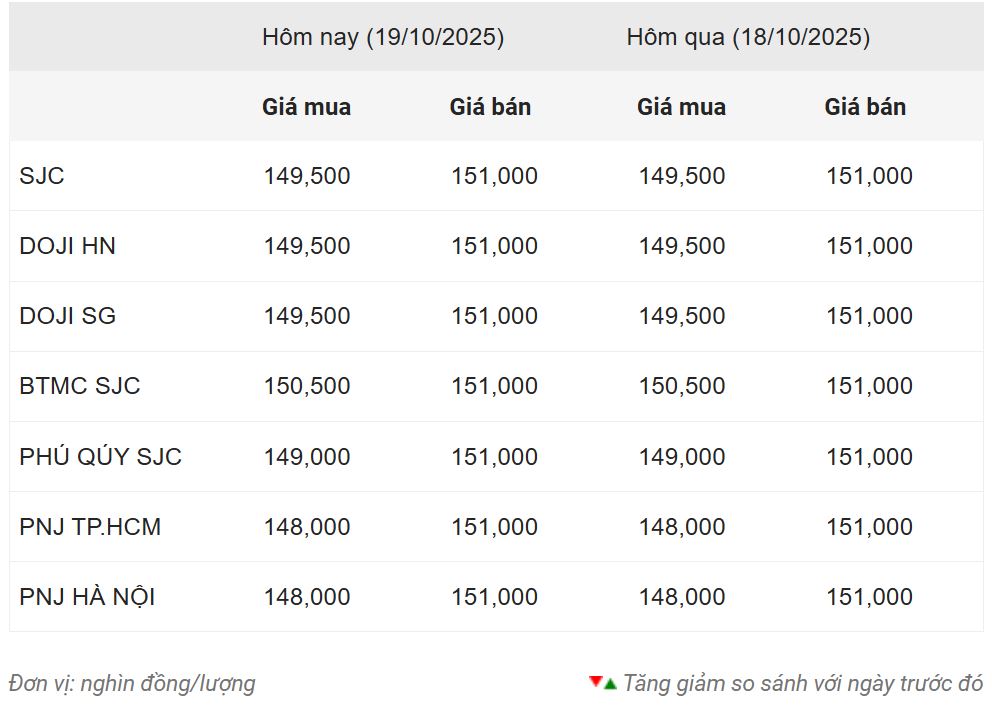Select the Hôm qua (18/10/2025) column header
This screenshot has width=992, height=714.
[x=748, y=37]
